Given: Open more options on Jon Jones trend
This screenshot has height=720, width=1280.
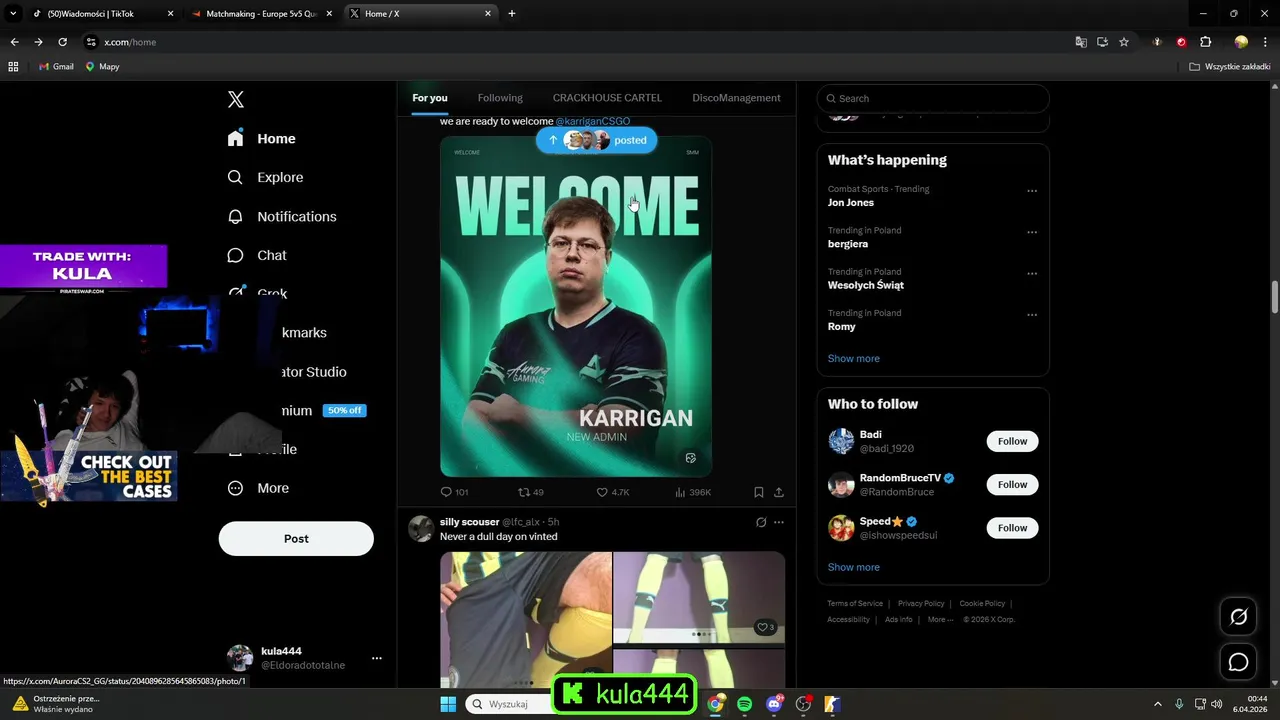Looking at the screenshot, I should coord(1032,191).
